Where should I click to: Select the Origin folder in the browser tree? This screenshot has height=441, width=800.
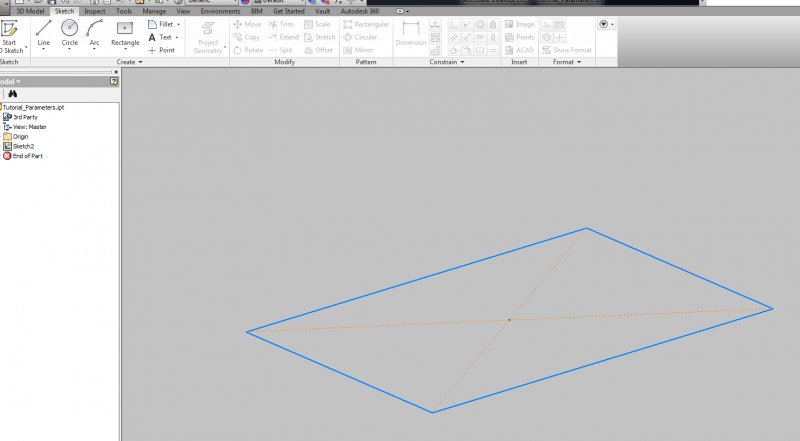pos(20,137)
